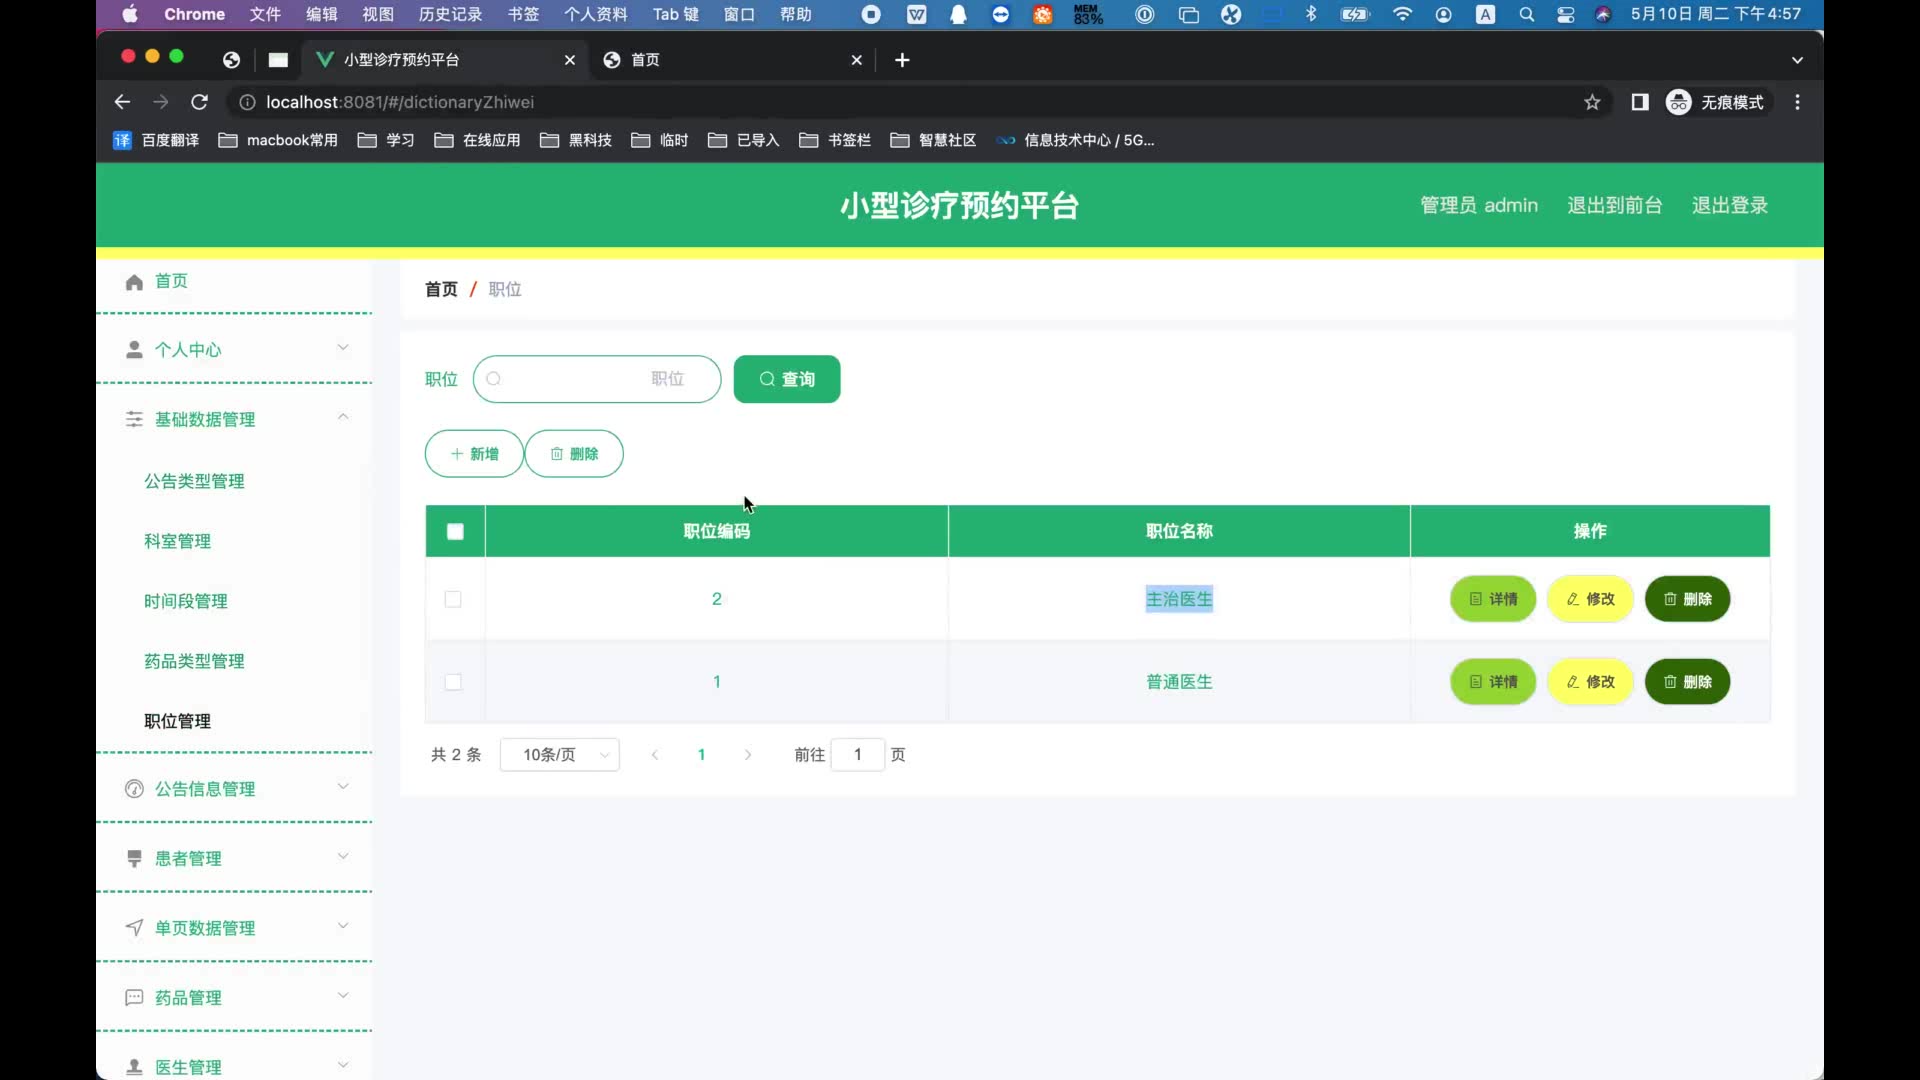Open 详情 for 主治医生 row
Viewport: 1920px width, 1080px height.
tap(1493, 599)
